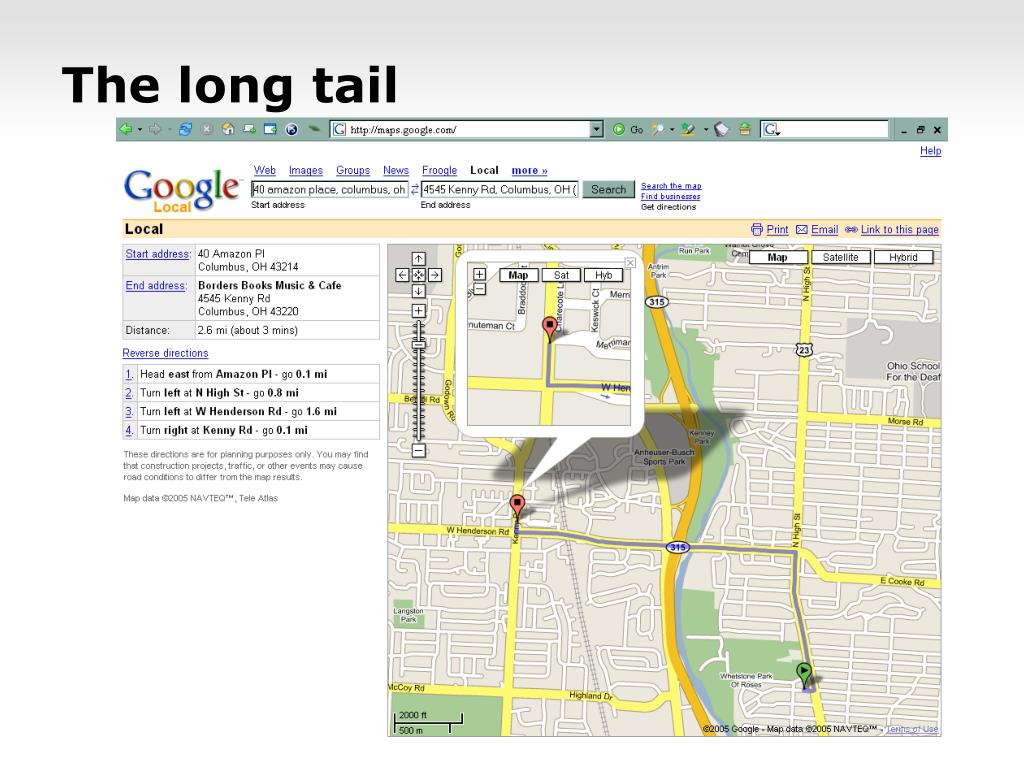Image resolution: width=1024 pixels, height=768 pixels.
Task: Click the Google Local logo
Action: 182,190
